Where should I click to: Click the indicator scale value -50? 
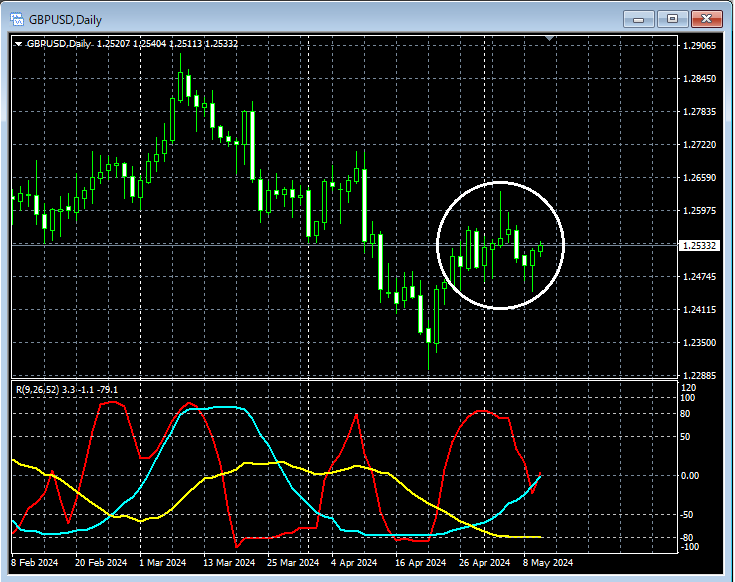(x=687, y=515)
